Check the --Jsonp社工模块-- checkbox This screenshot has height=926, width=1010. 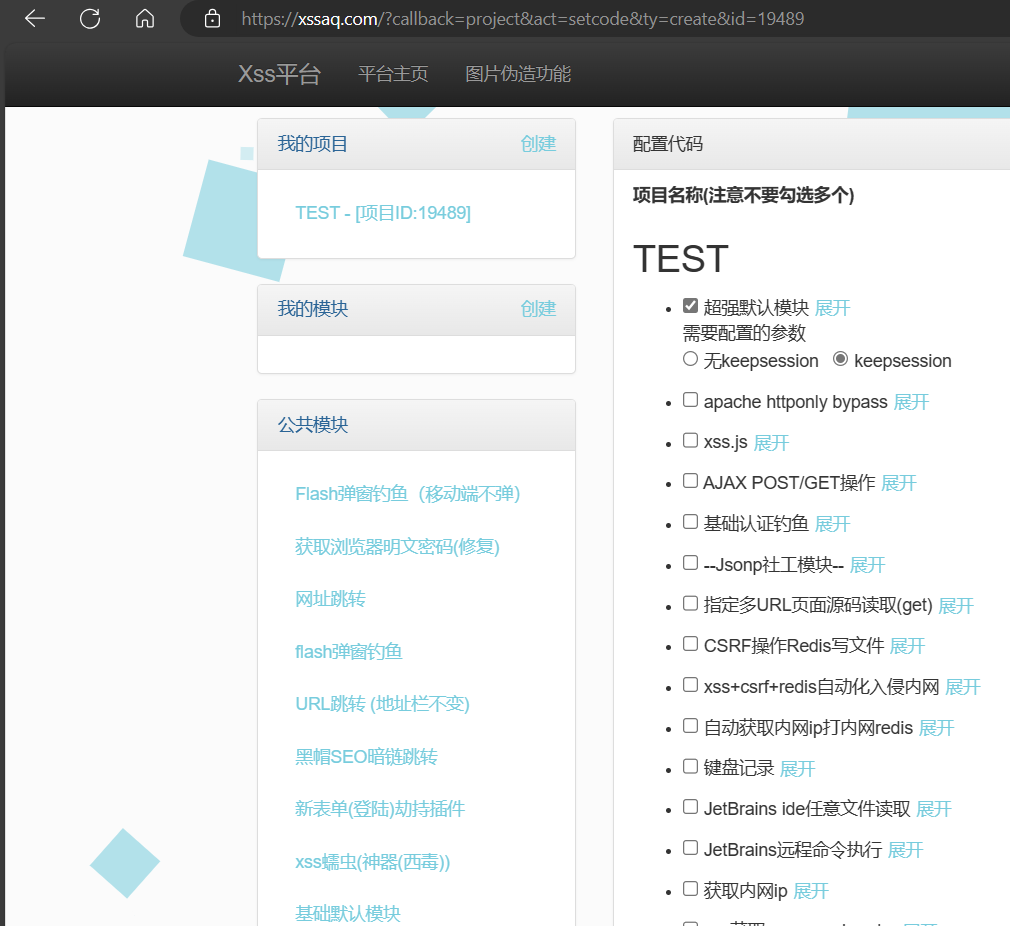pos(690,563)
